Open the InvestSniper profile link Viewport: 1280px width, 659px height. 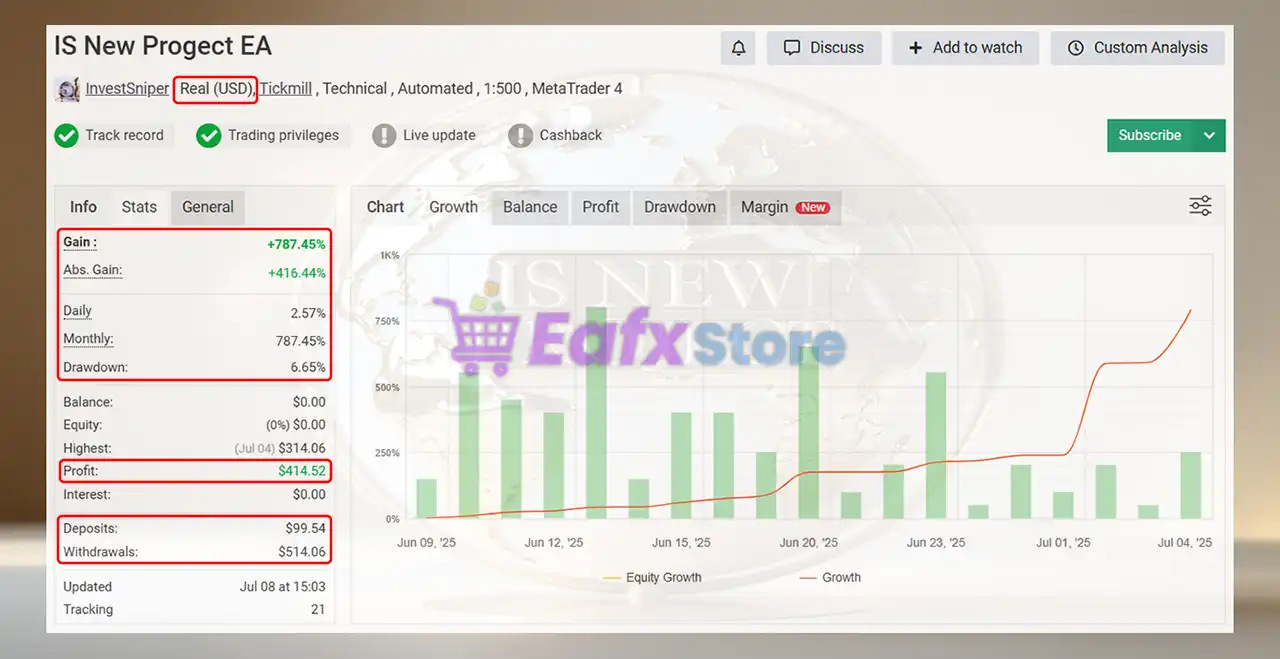(x=127, y=89)
